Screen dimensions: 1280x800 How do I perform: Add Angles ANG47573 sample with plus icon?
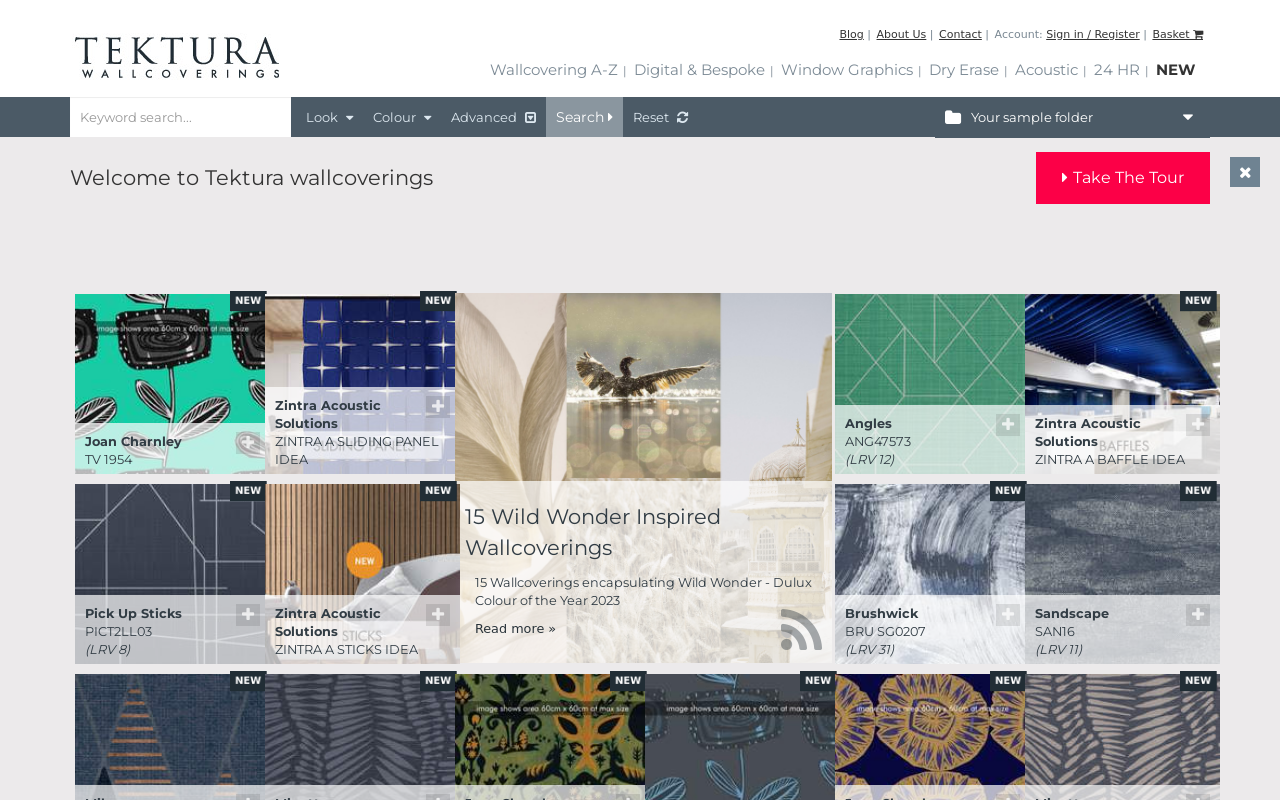tap(1008, 425)
